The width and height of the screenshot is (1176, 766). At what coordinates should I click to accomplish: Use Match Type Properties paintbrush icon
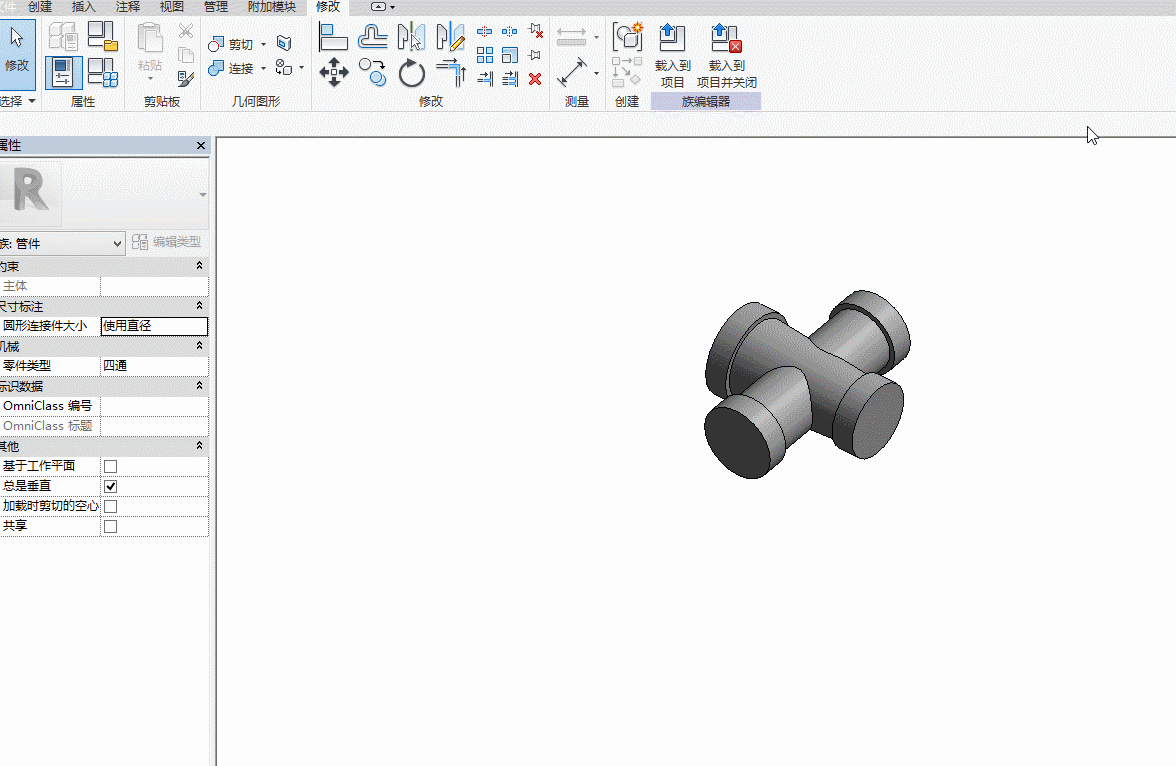(186, 78)
